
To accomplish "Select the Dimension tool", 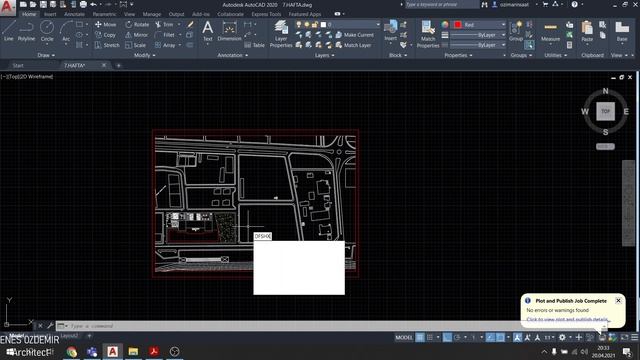I will [229, 31].
